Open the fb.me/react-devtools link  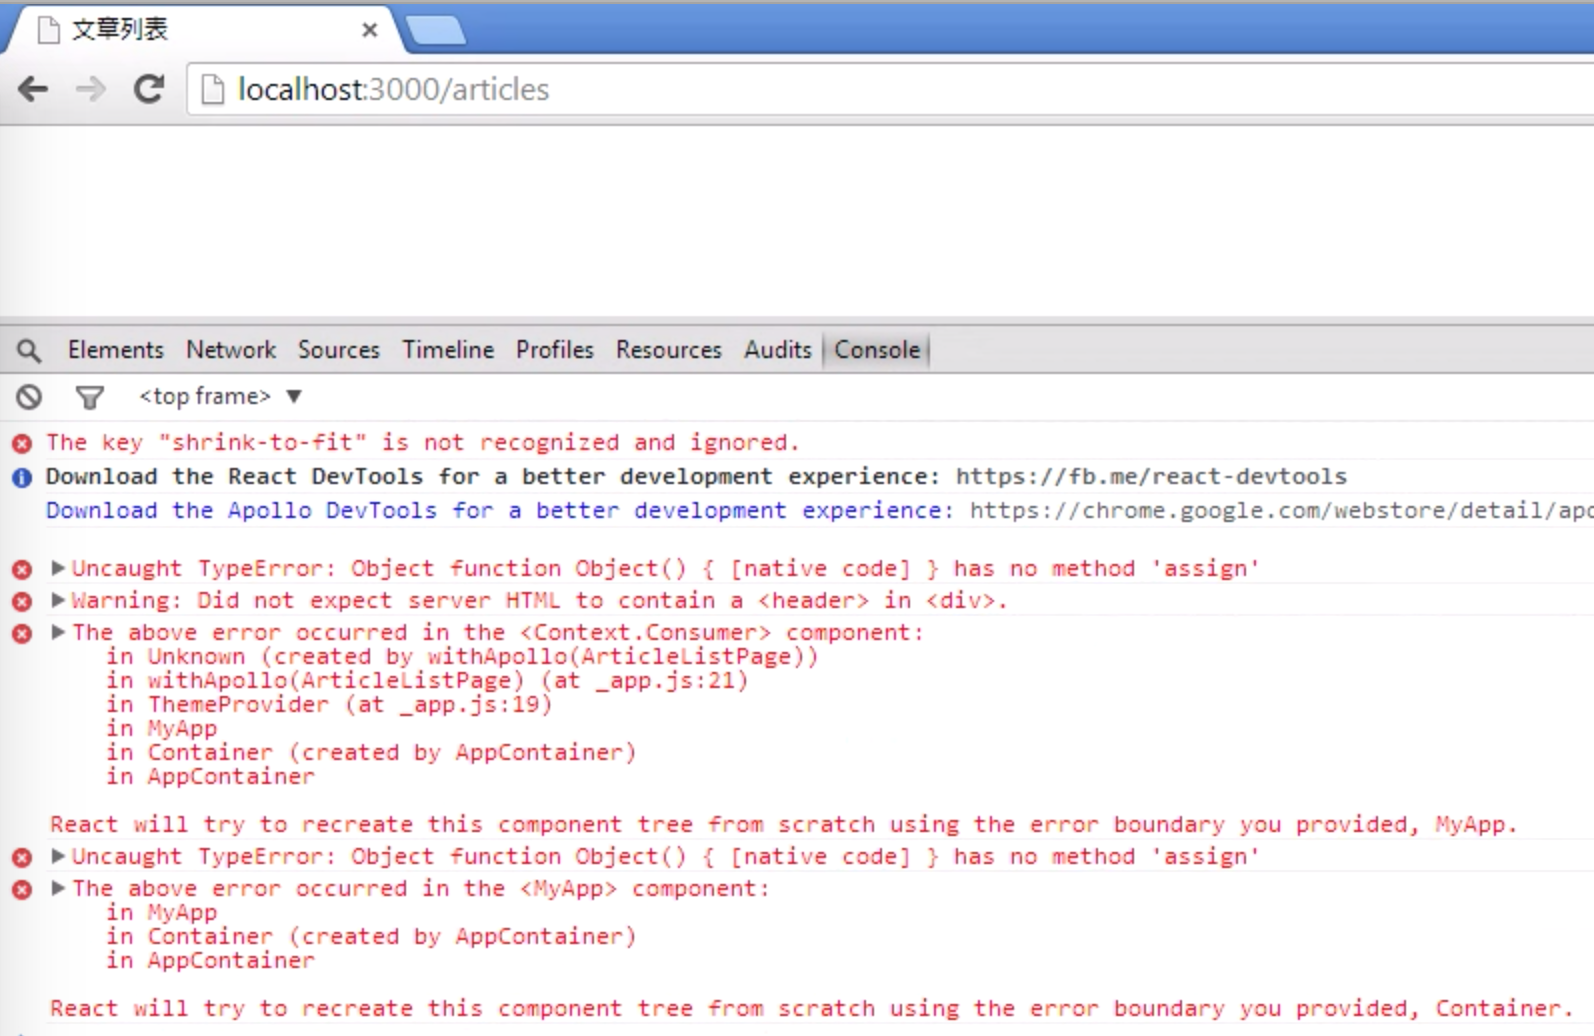tap(1151, 476)
